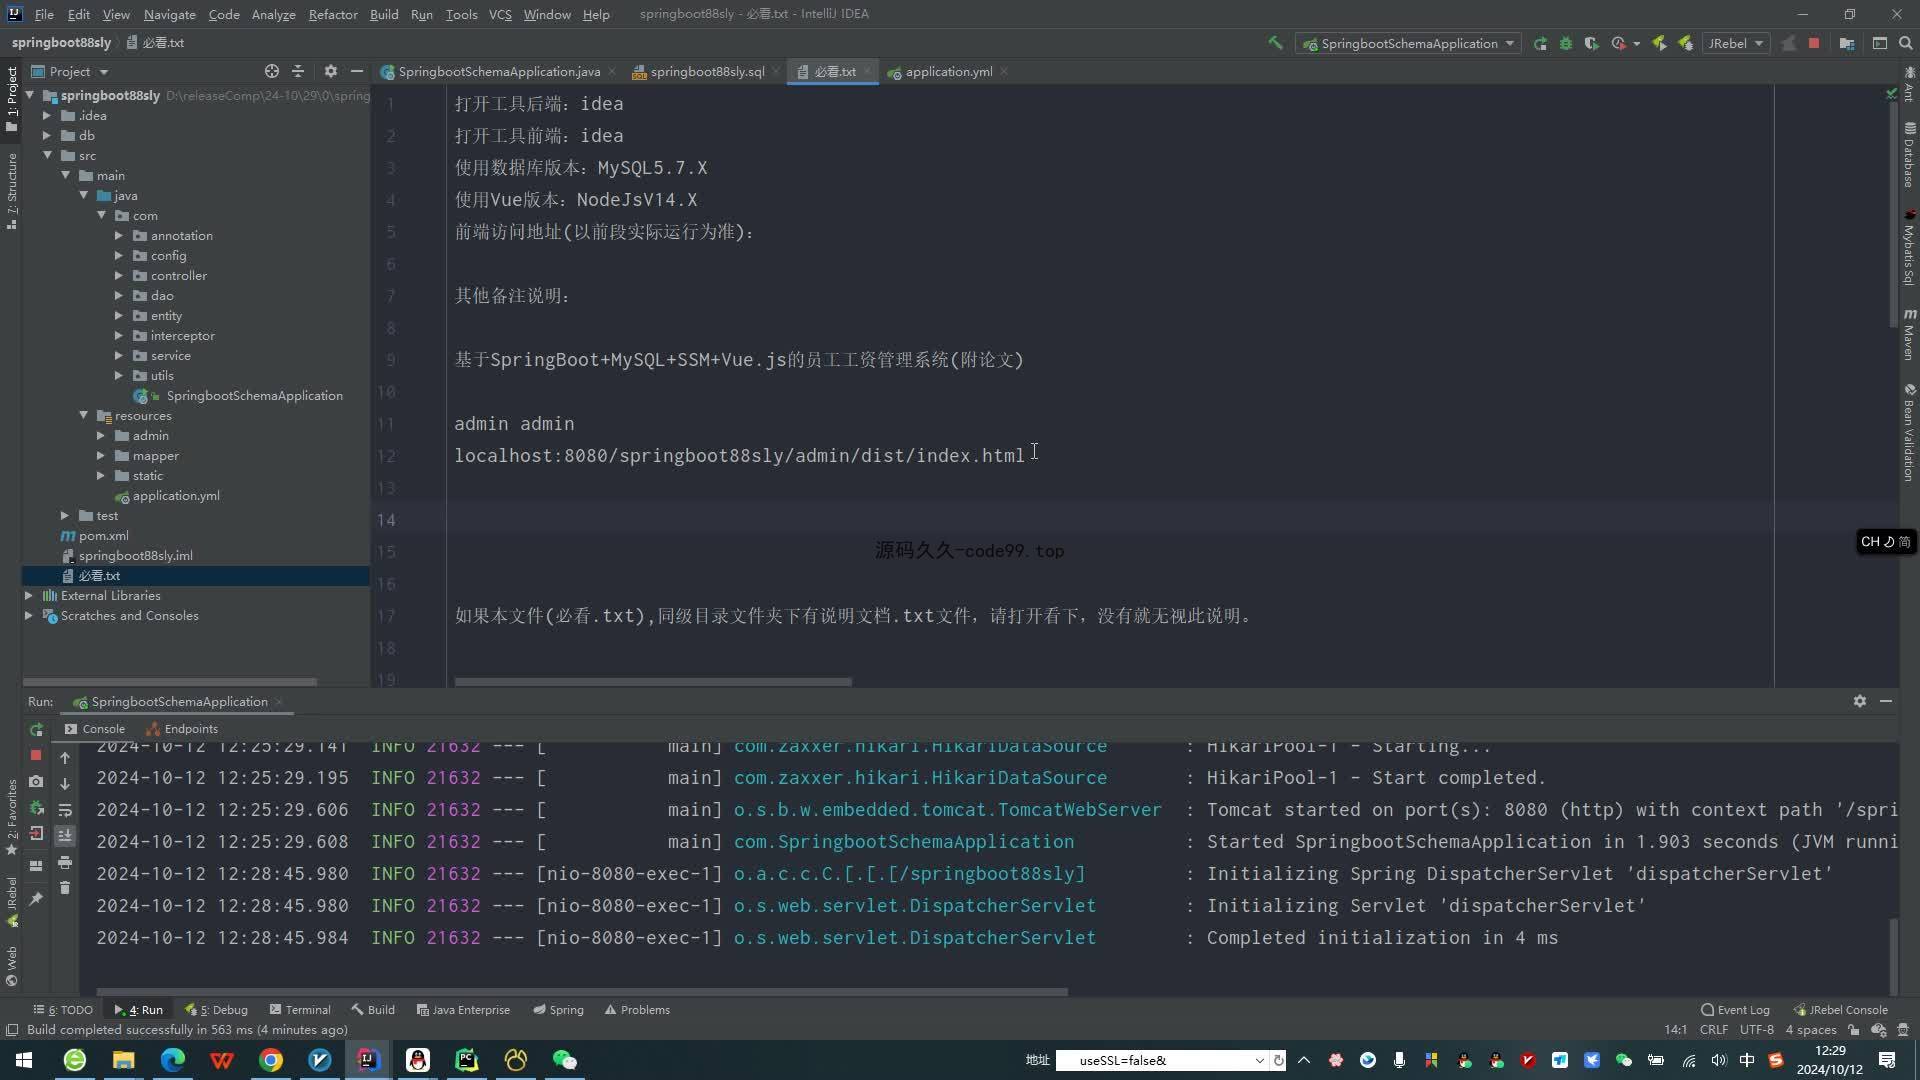Open the Terminal tool window
This screenshot has height=1080, width=1920.
click(x=300, y=1010)
